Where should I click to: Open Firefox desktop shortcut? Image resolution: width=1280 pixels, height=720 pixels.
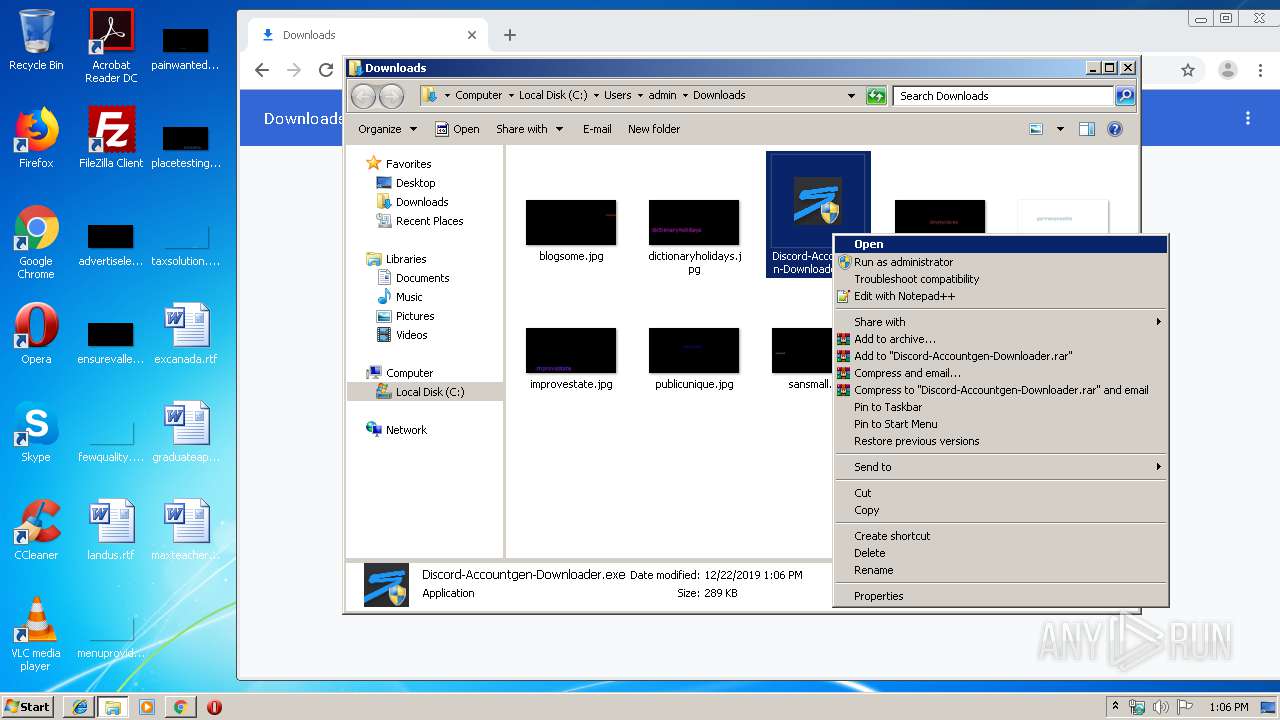36,138
